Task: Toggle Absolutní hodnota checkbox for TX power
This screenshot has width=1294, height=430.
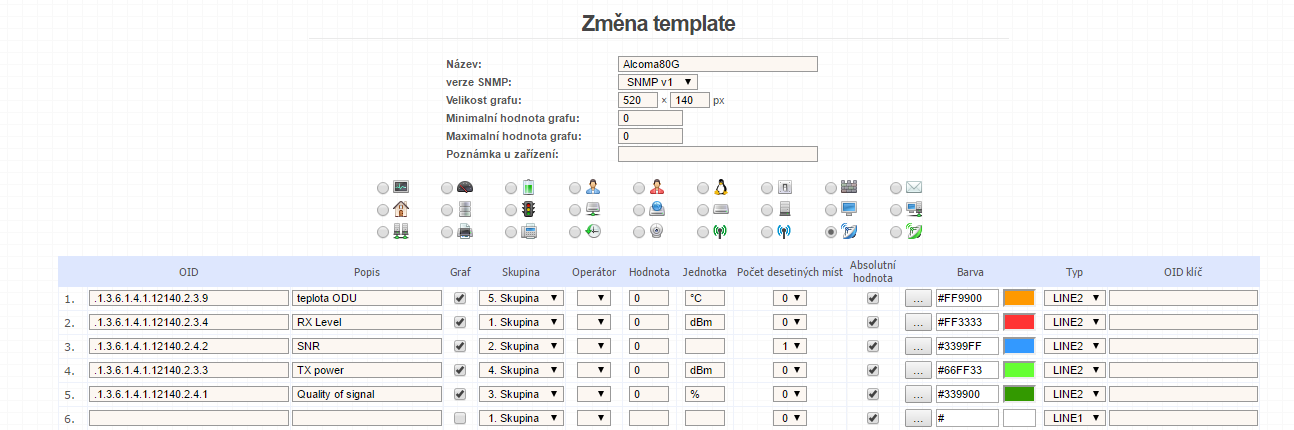Action: pos(872,370)
